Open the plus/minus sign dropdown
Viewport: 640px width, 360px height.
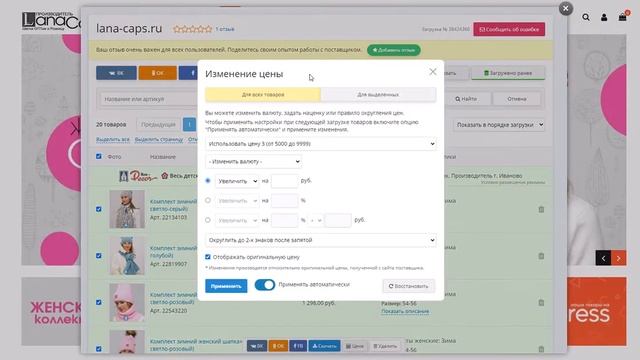pos(315,220)
